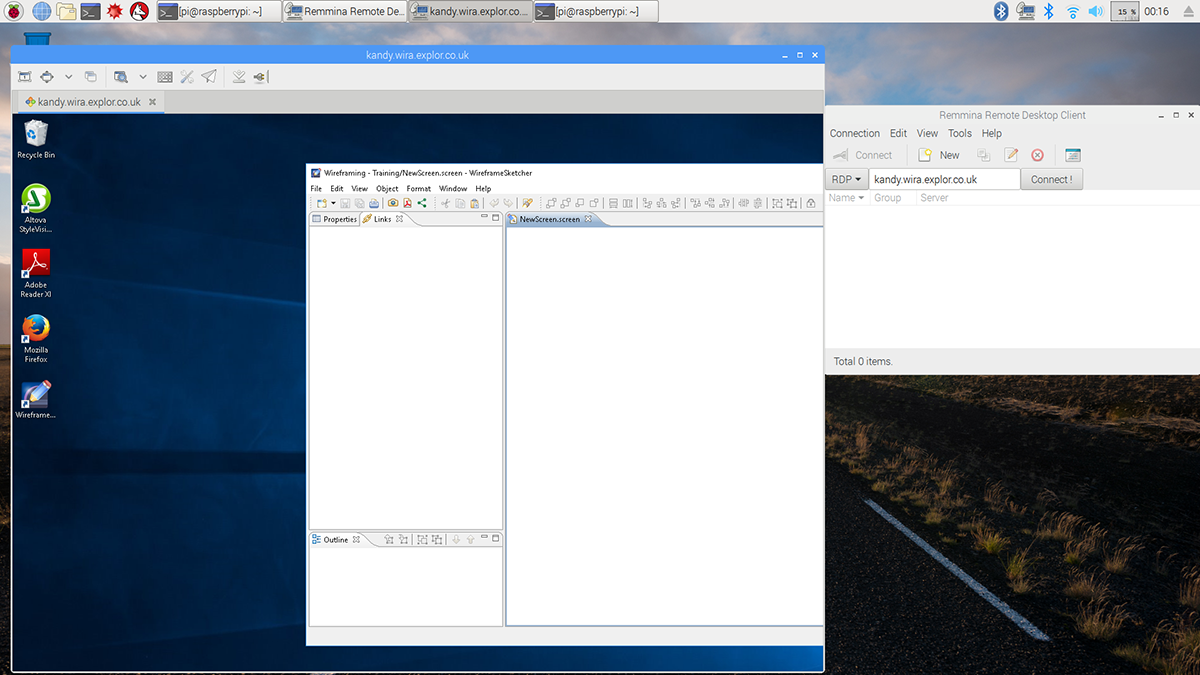Open the scaling options dropdown arrow

click(68, 77)
